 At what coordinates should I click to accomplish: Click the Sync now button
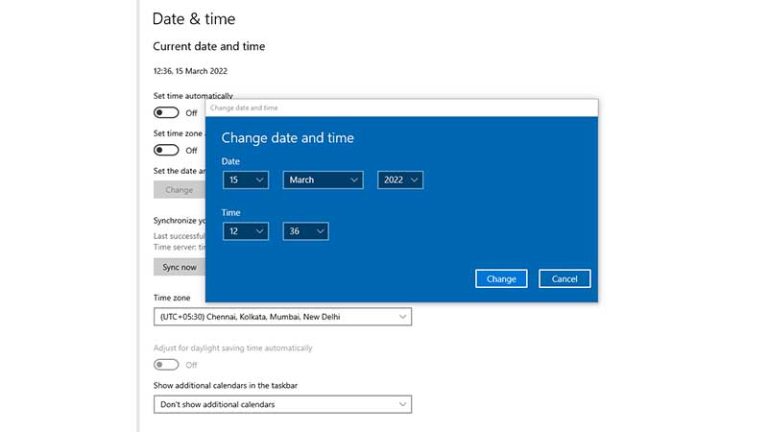[180, 267]
